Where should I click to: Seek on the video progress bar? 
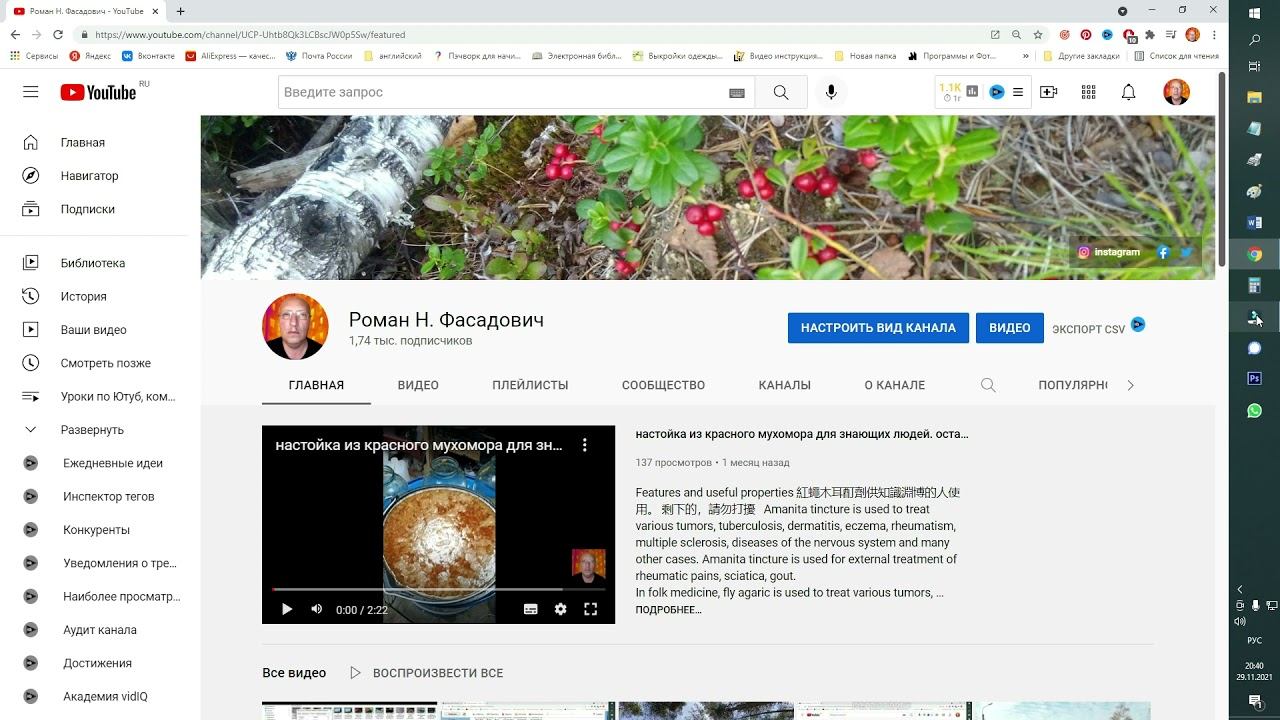pos(438,590)
